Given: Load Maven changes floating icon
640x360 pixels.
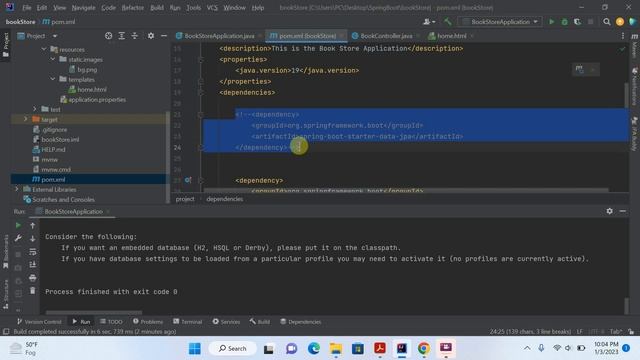Looking at the screenshot, I should [580, 69].
